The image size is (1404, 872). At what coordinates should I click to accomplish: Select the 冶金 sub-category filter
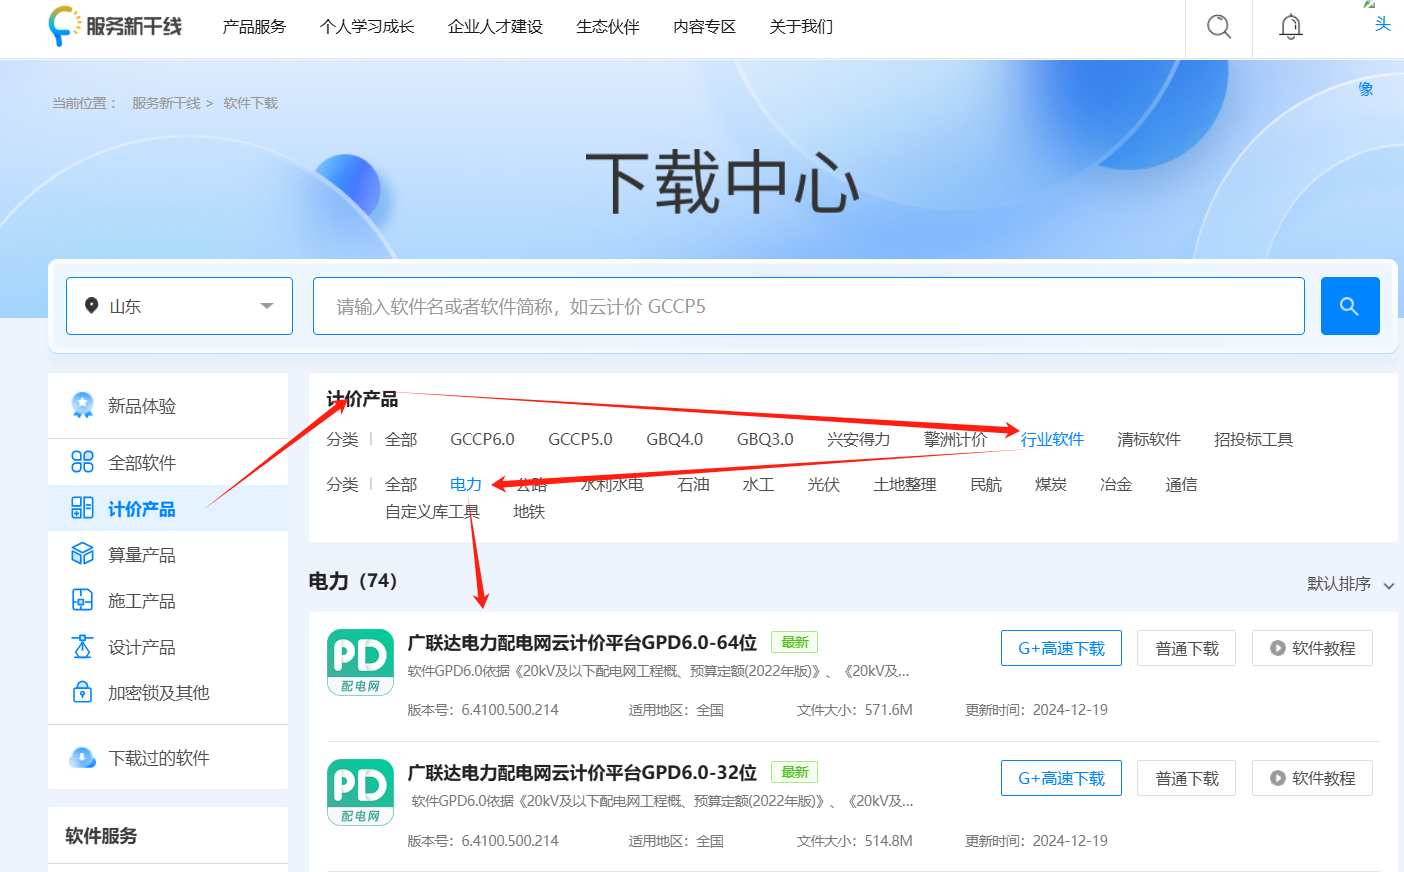1116,484
